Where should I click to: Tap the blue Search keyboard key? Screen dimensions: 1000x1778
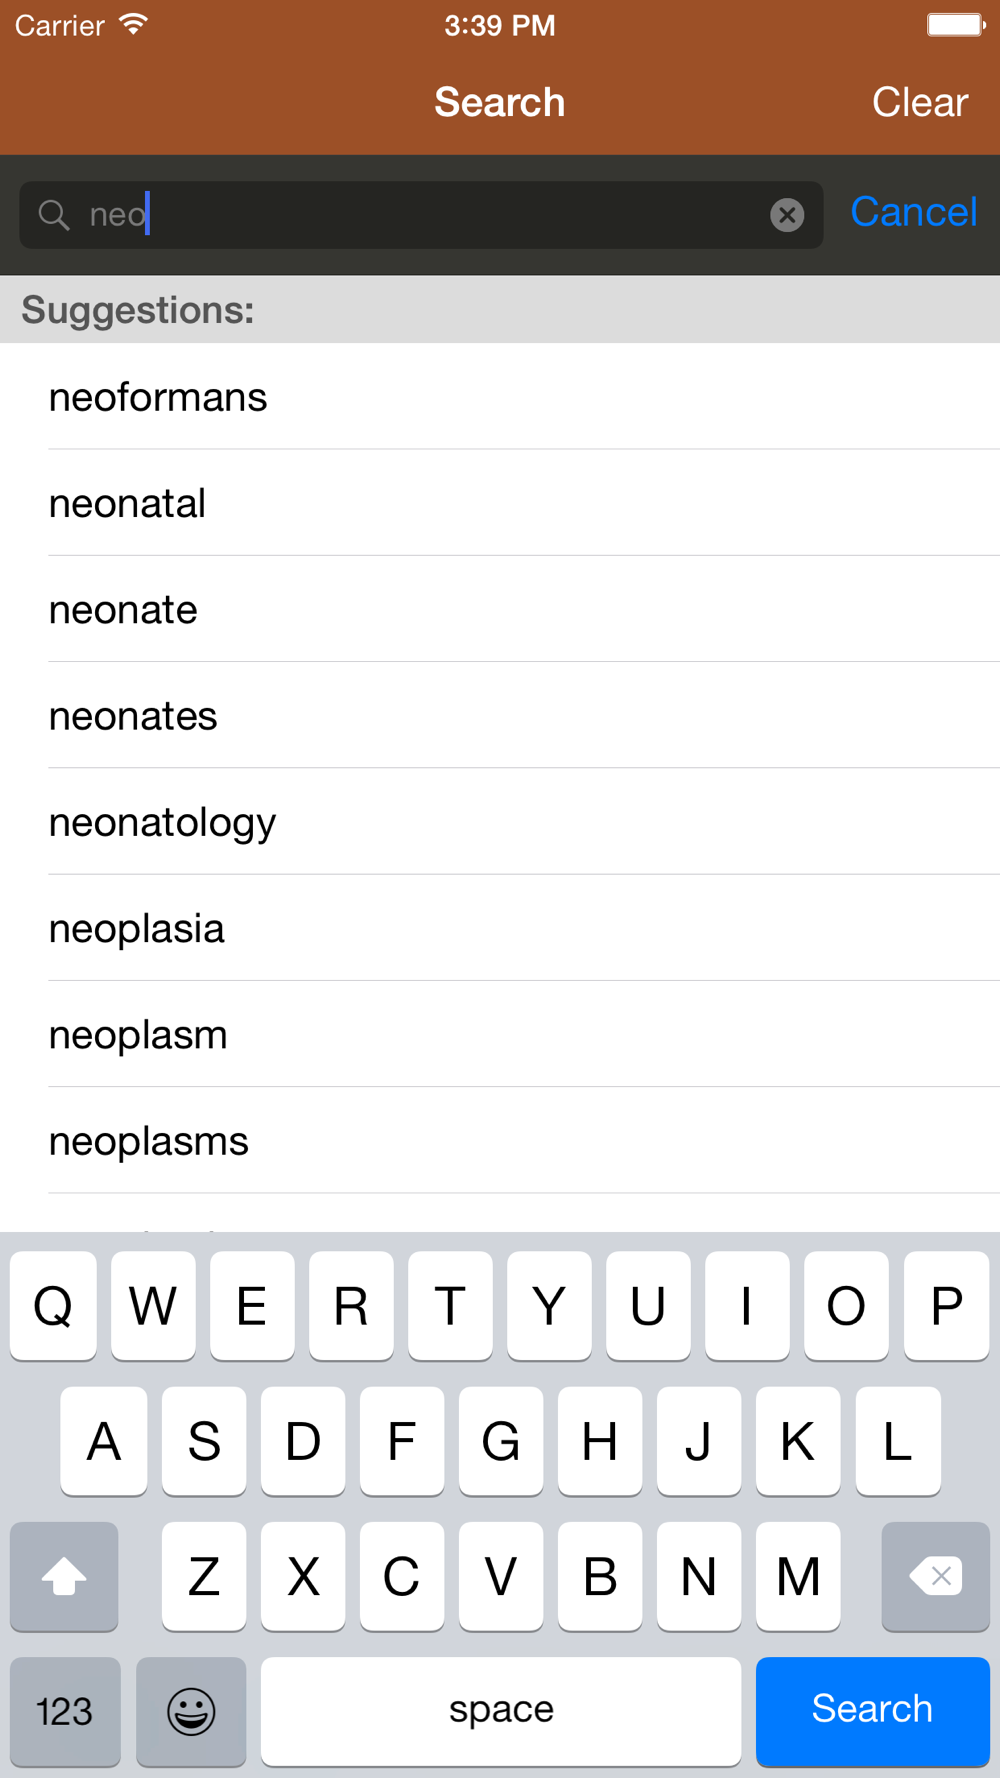(873, 1711)
